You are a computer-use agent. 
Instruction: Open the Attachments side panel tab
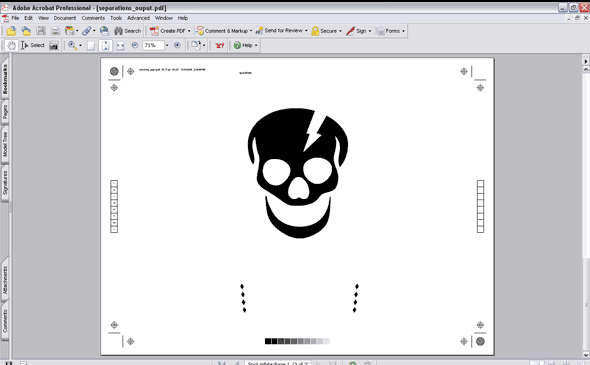pos(5,280)
